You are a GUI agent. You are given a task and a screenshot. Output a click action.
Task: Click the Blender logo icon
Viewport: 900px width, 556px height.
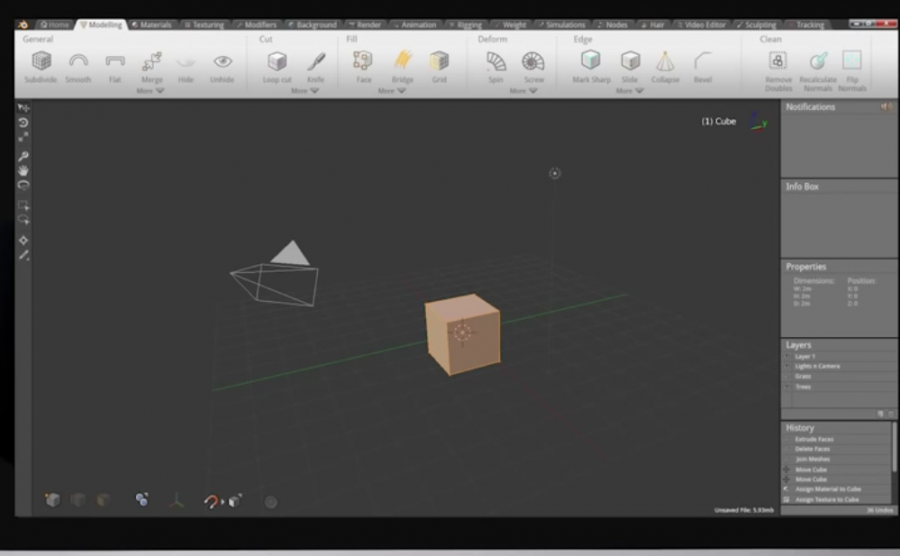(x=23, y=25)
